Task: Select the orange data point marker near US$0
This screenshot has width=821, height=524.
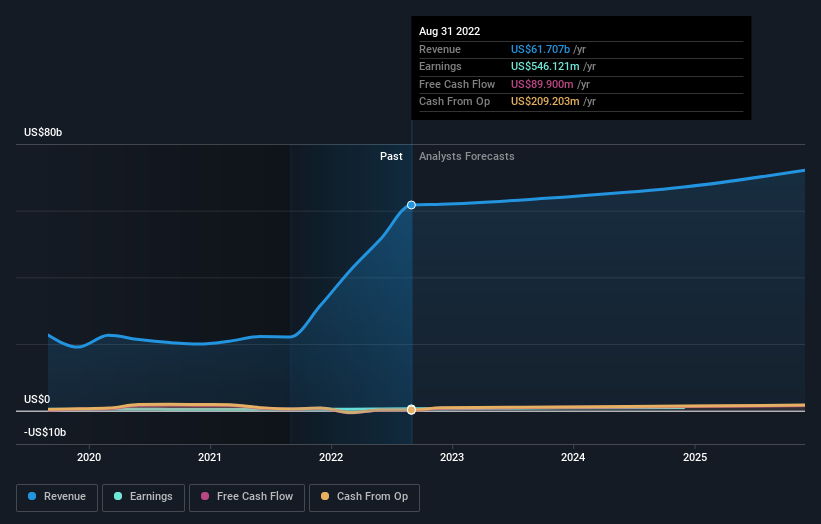Action: click(412, 409)
